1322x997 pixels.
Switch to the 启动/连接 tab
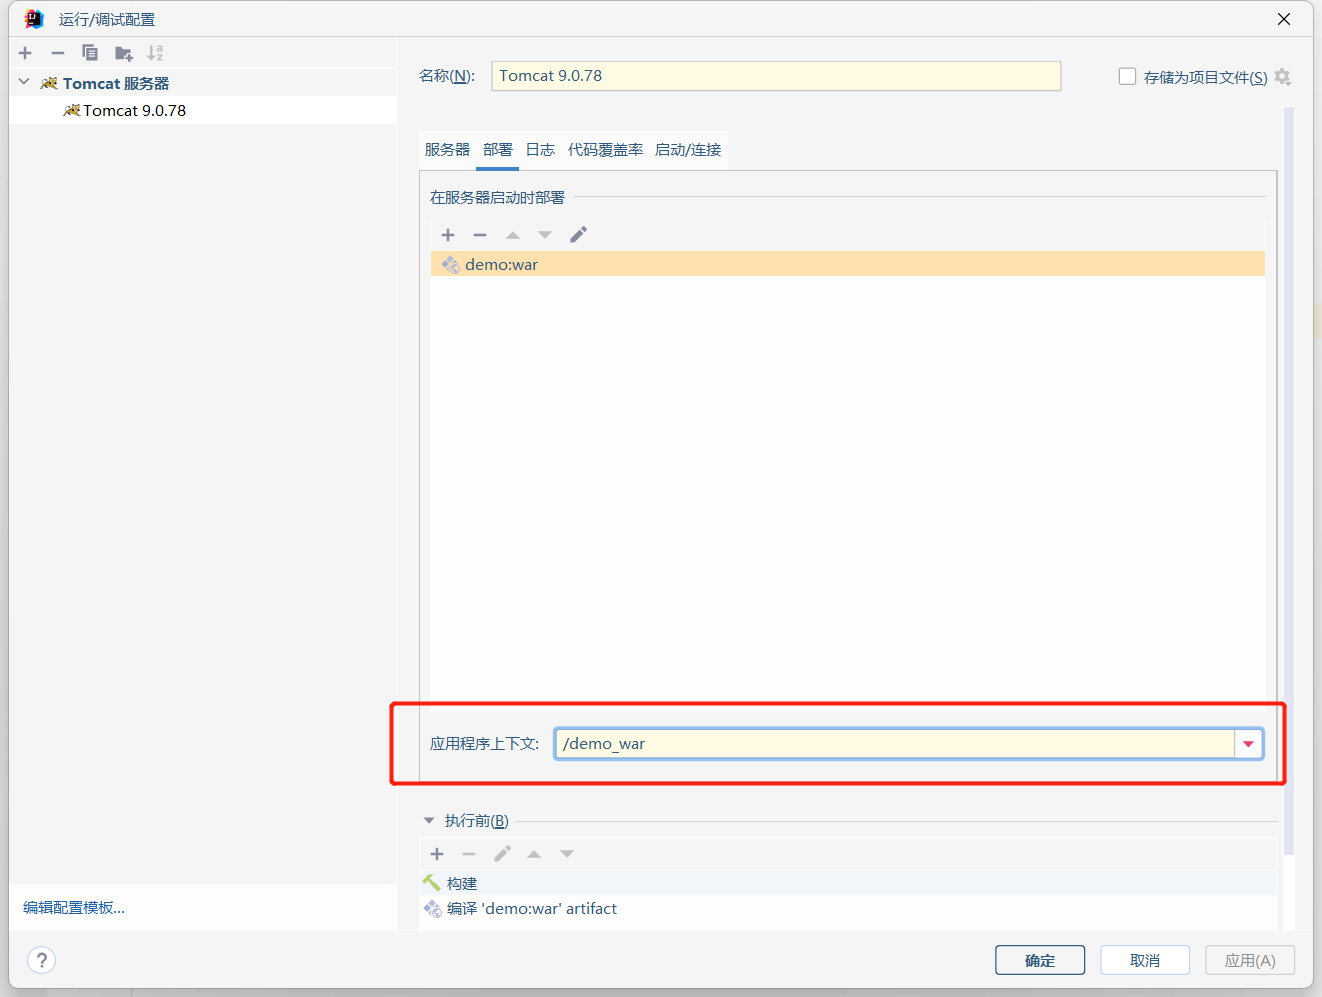coord(688,149)
